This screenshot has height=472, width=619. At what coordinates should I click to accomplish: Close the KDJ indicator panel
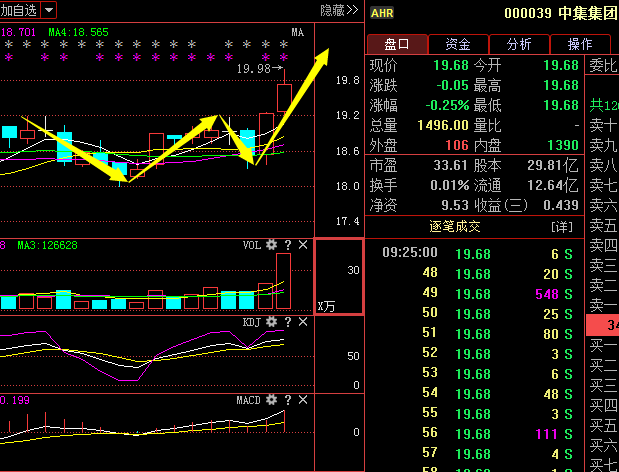click(302, 322)
